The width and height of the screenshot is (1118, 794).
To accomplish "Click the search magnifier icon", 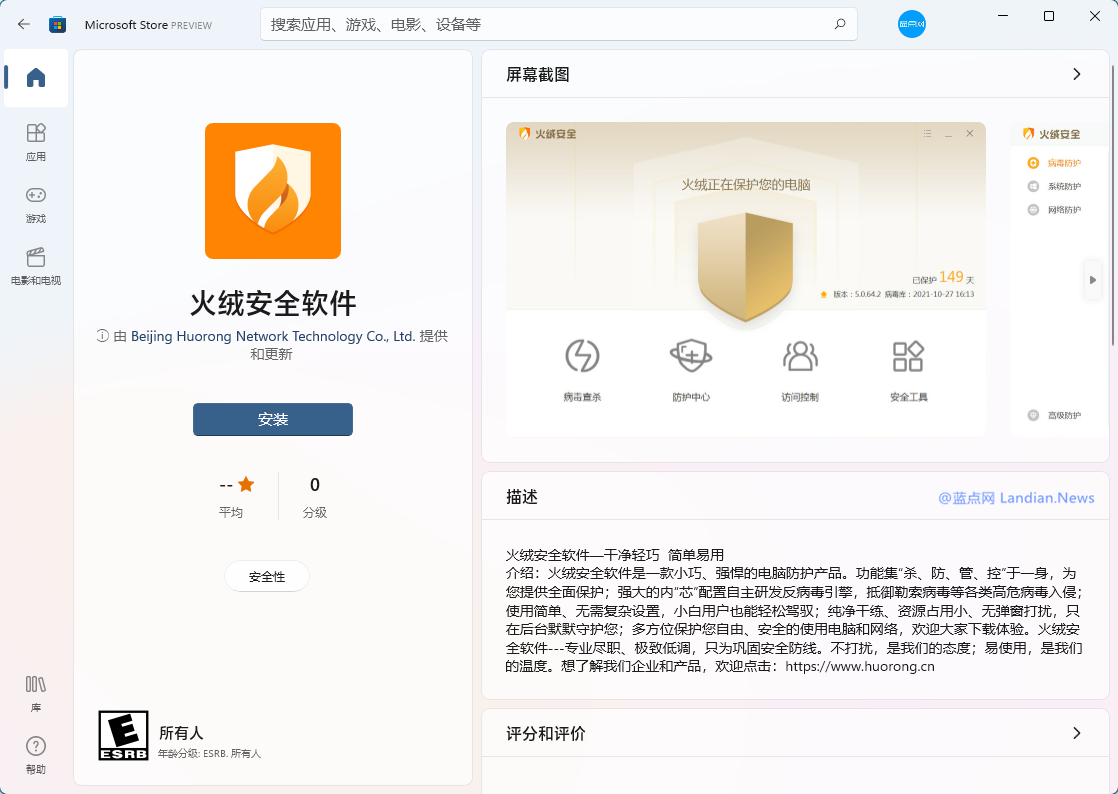I will 839,24.
